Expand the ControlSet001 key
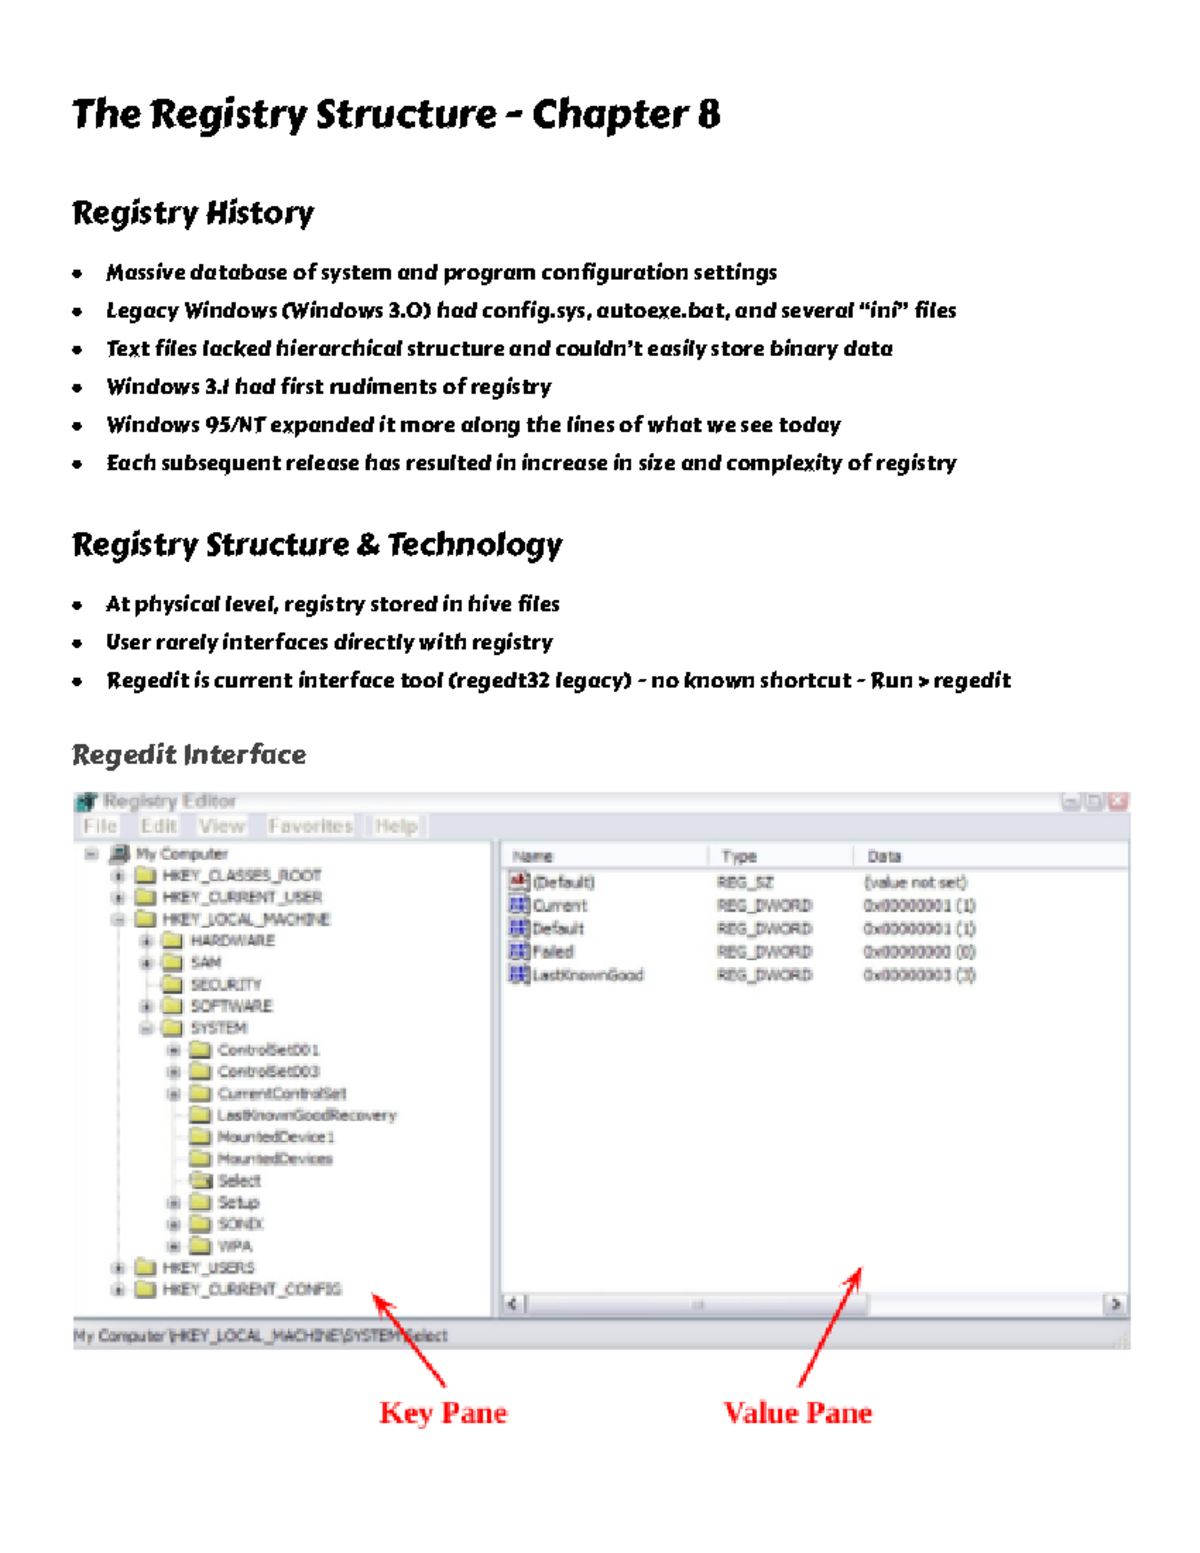 click(172, 1050)
